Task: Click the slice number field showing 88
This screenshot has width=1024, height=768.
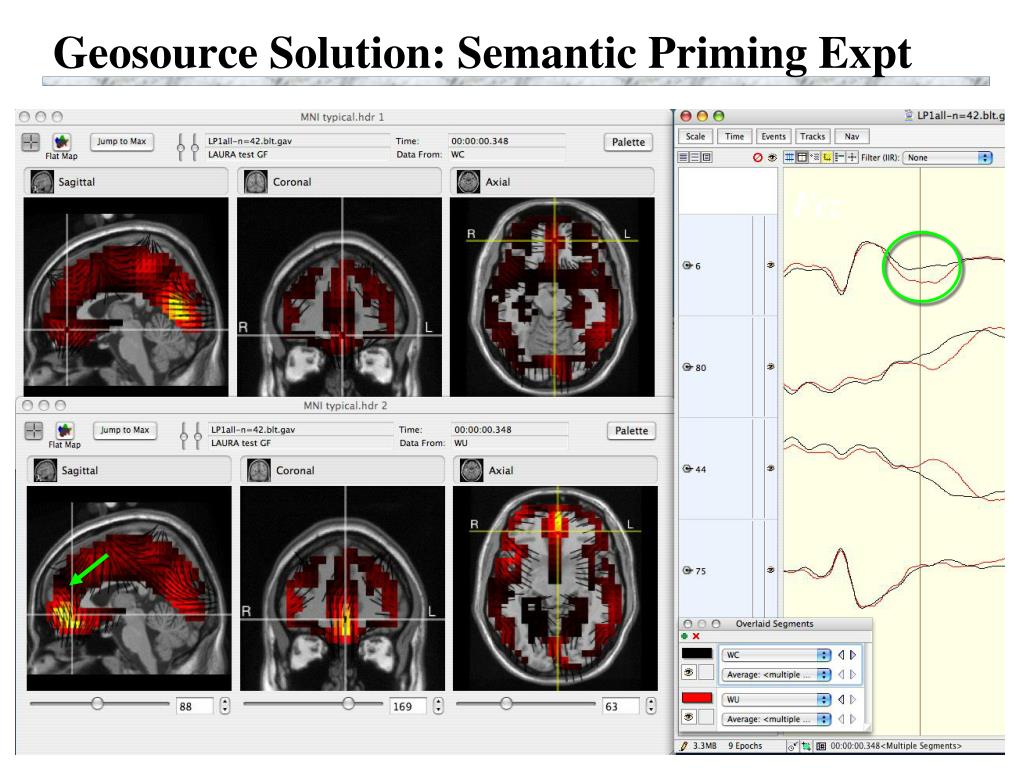Action: (x=195, y=706)
